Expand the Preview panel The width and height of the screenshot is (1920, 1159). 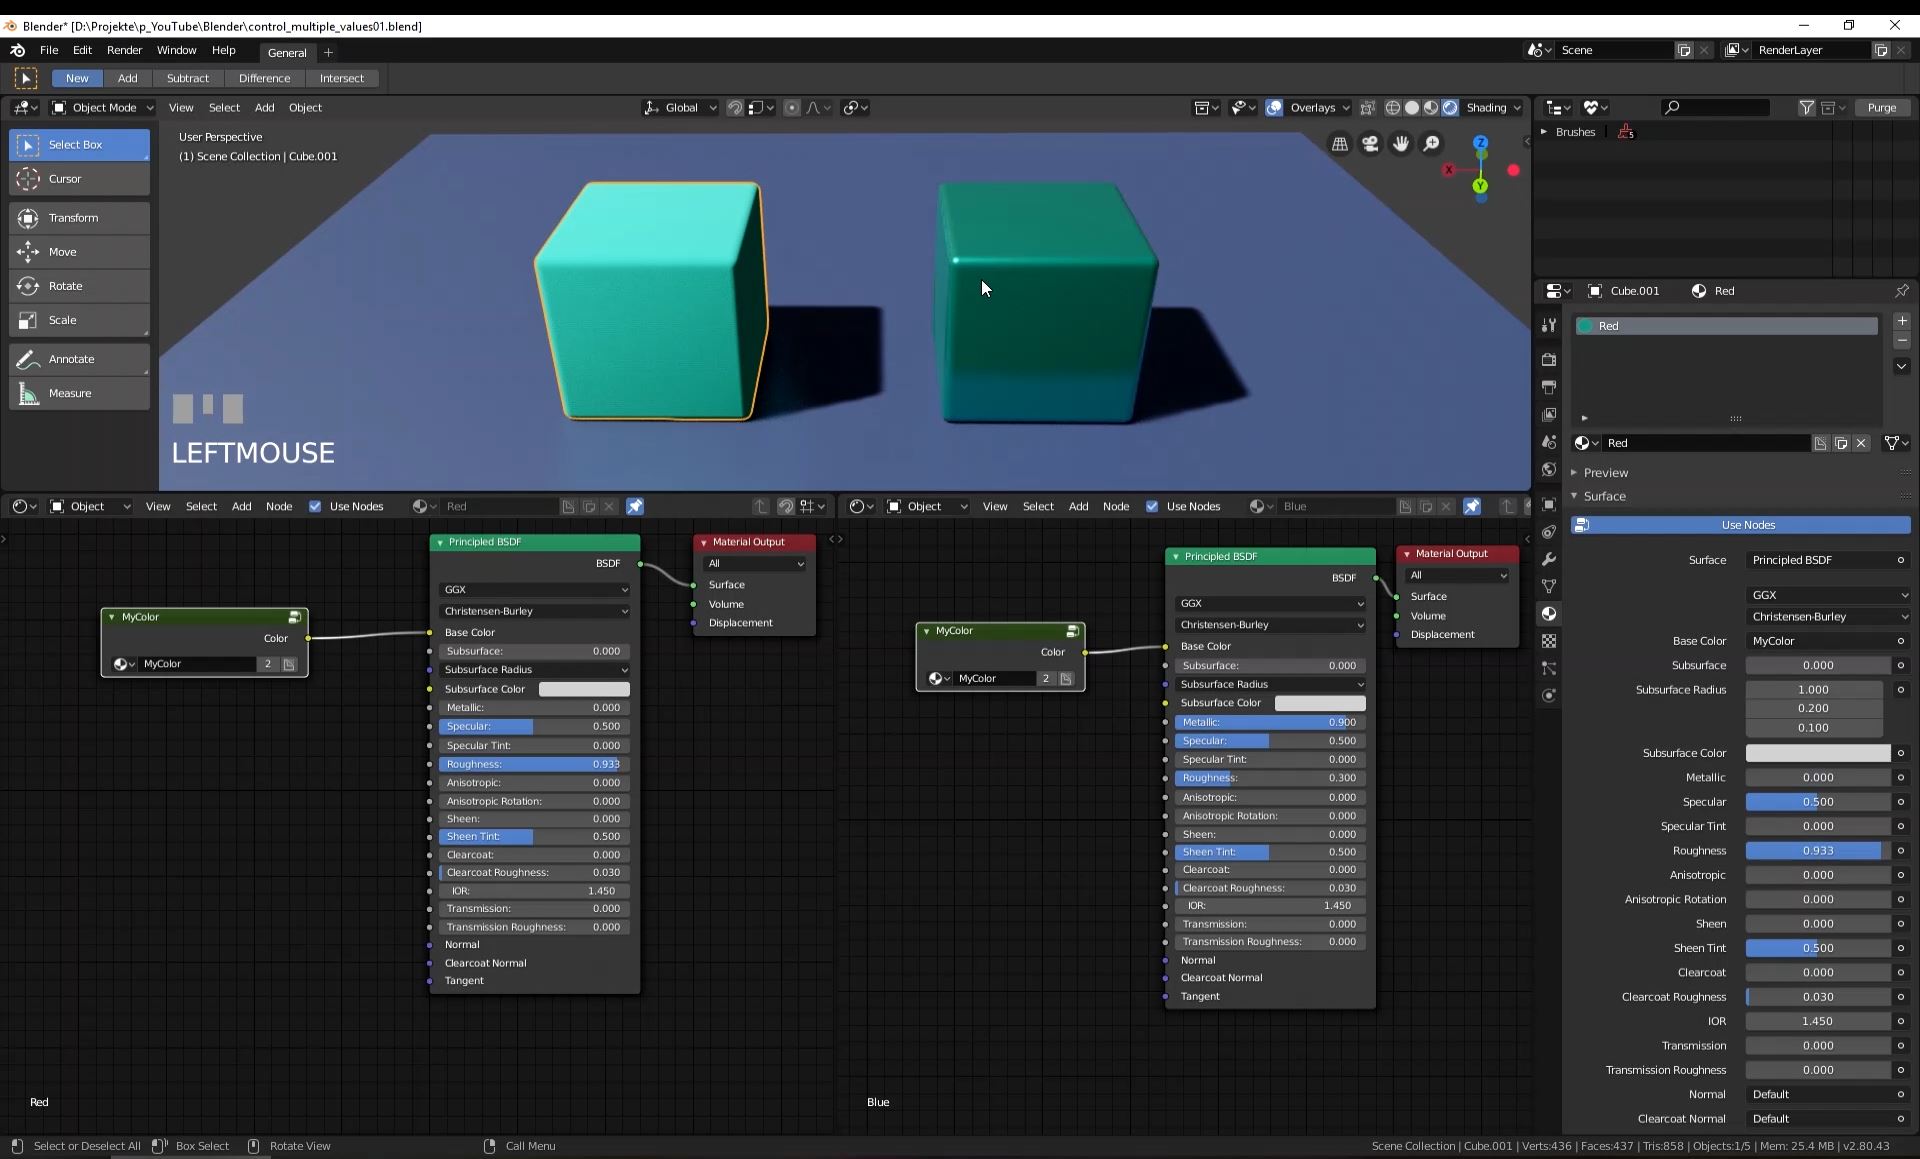click(1605, 473)
